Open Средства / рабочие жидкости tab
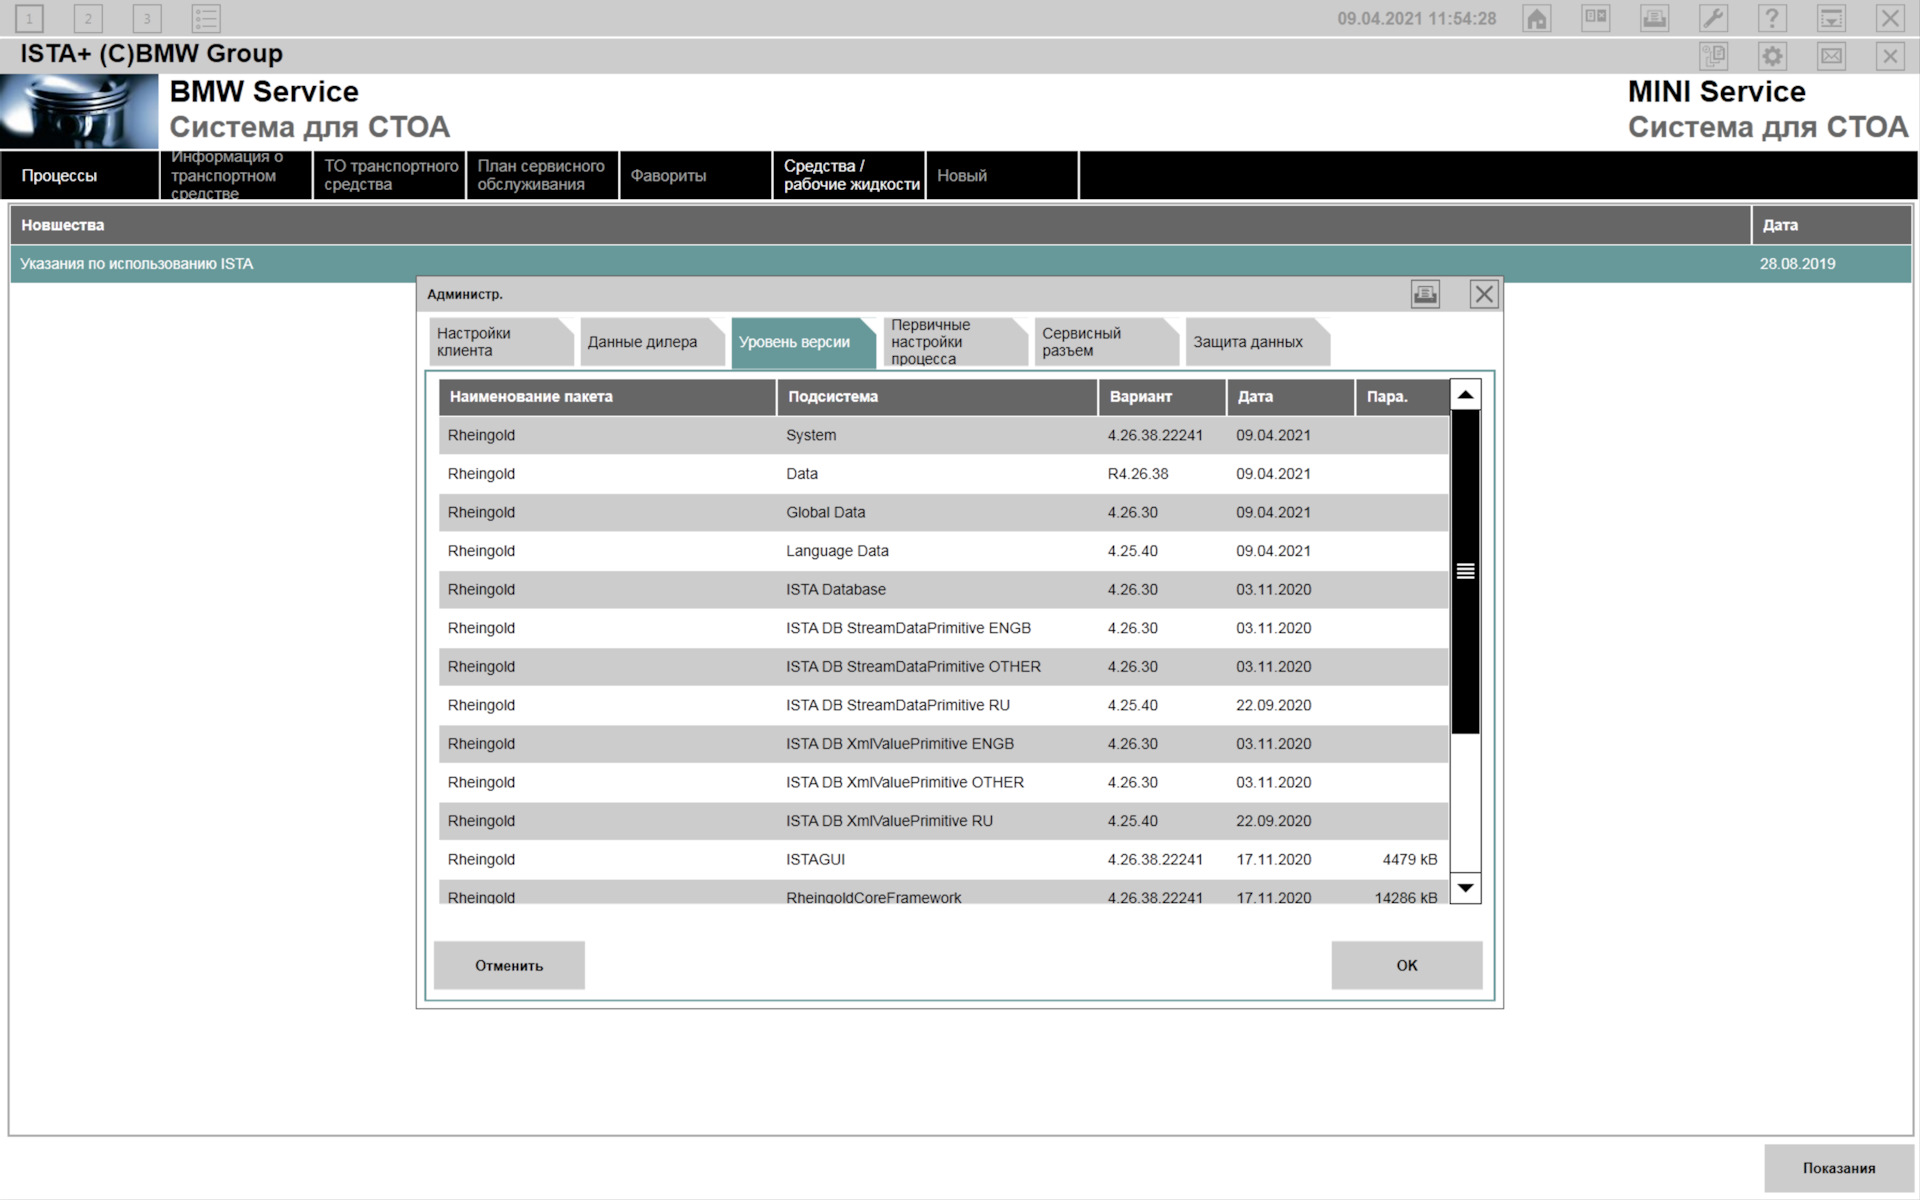Image resolution: width=1920 pixels, height=1200 pixels. [849, 175]
